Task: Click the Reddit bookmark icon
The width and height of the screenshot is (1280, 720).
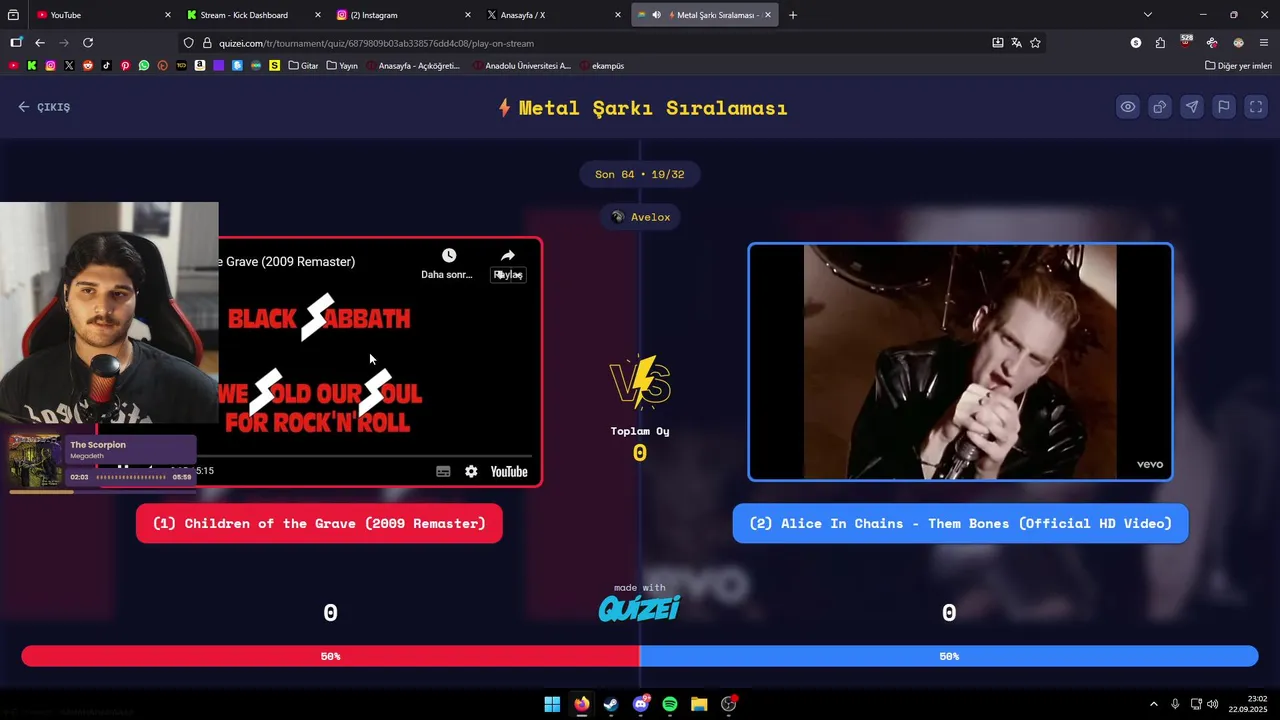Action: pos(88,66)
